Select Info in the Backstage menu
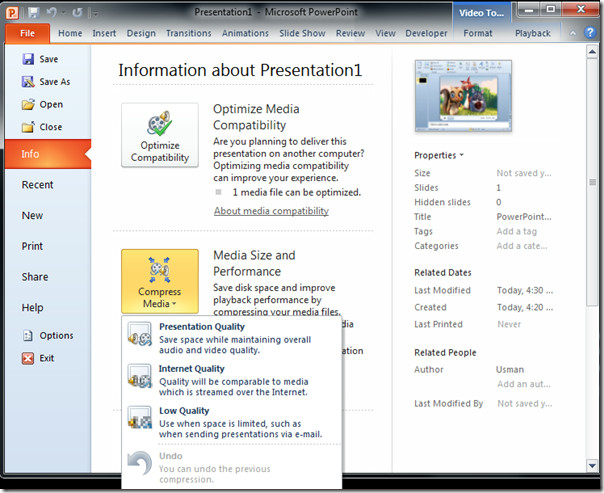Screen dimensions: 604x493 [x=48, y=154]
